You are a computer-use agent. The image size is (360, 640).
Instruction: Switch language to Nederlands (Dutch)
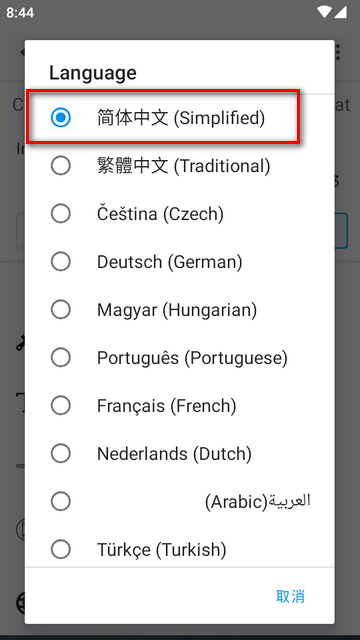click(x=180, y=453)
